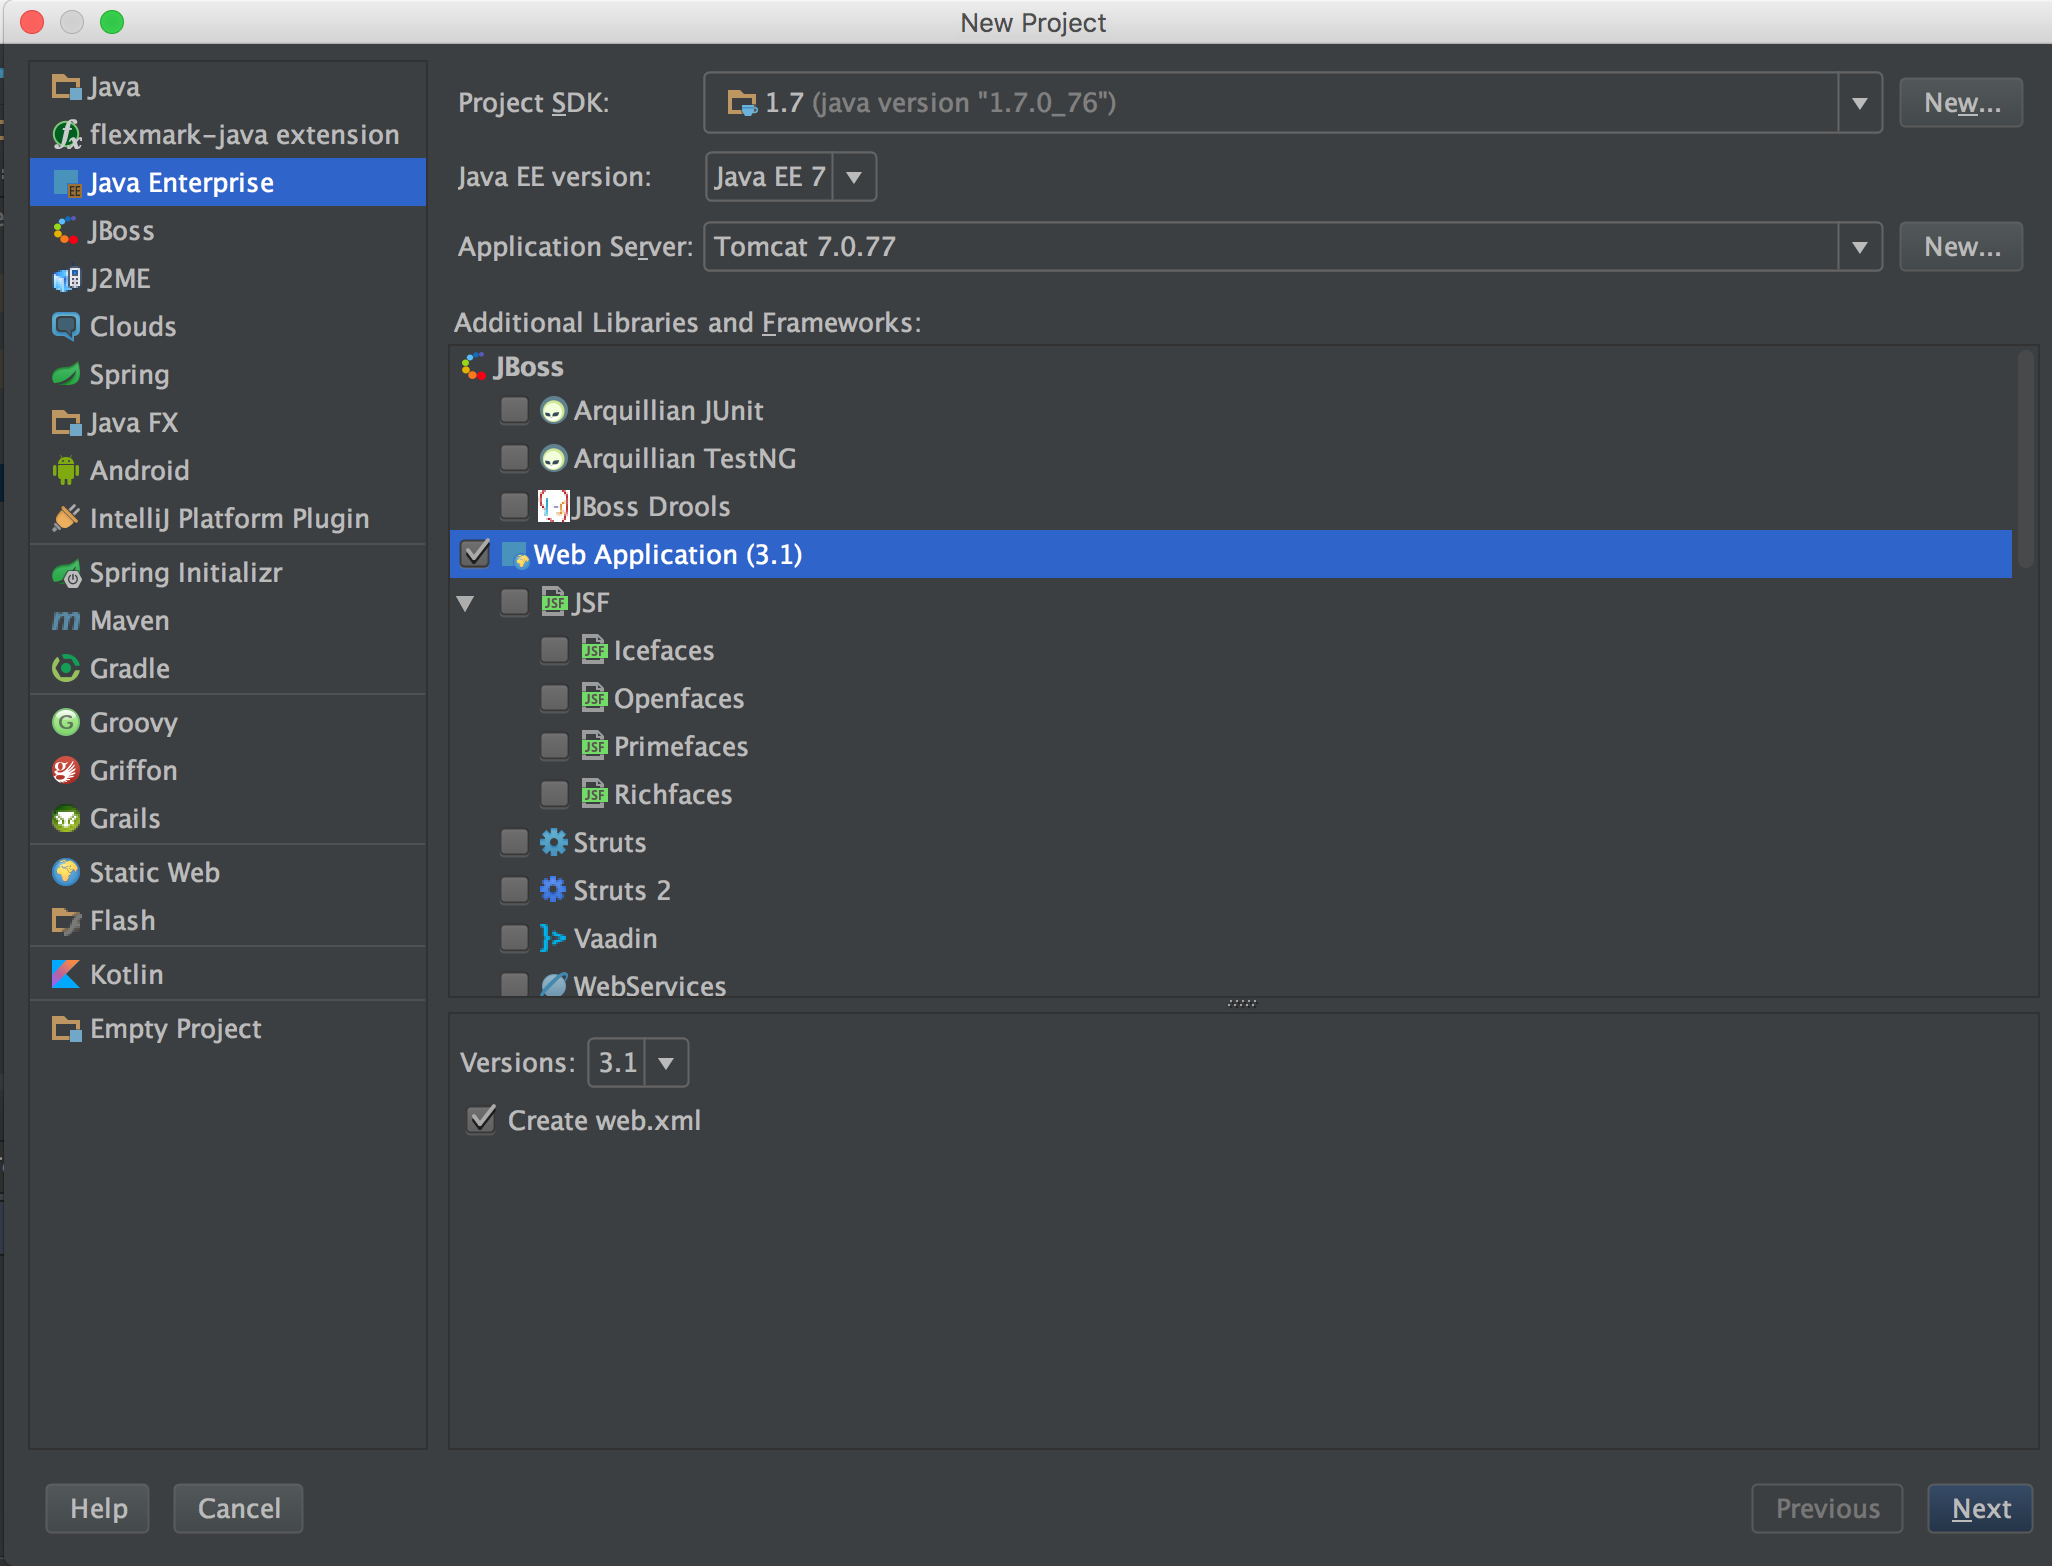Select the Gradle project icon
Screen dimensions: 2052x1566
pos(66,669)
